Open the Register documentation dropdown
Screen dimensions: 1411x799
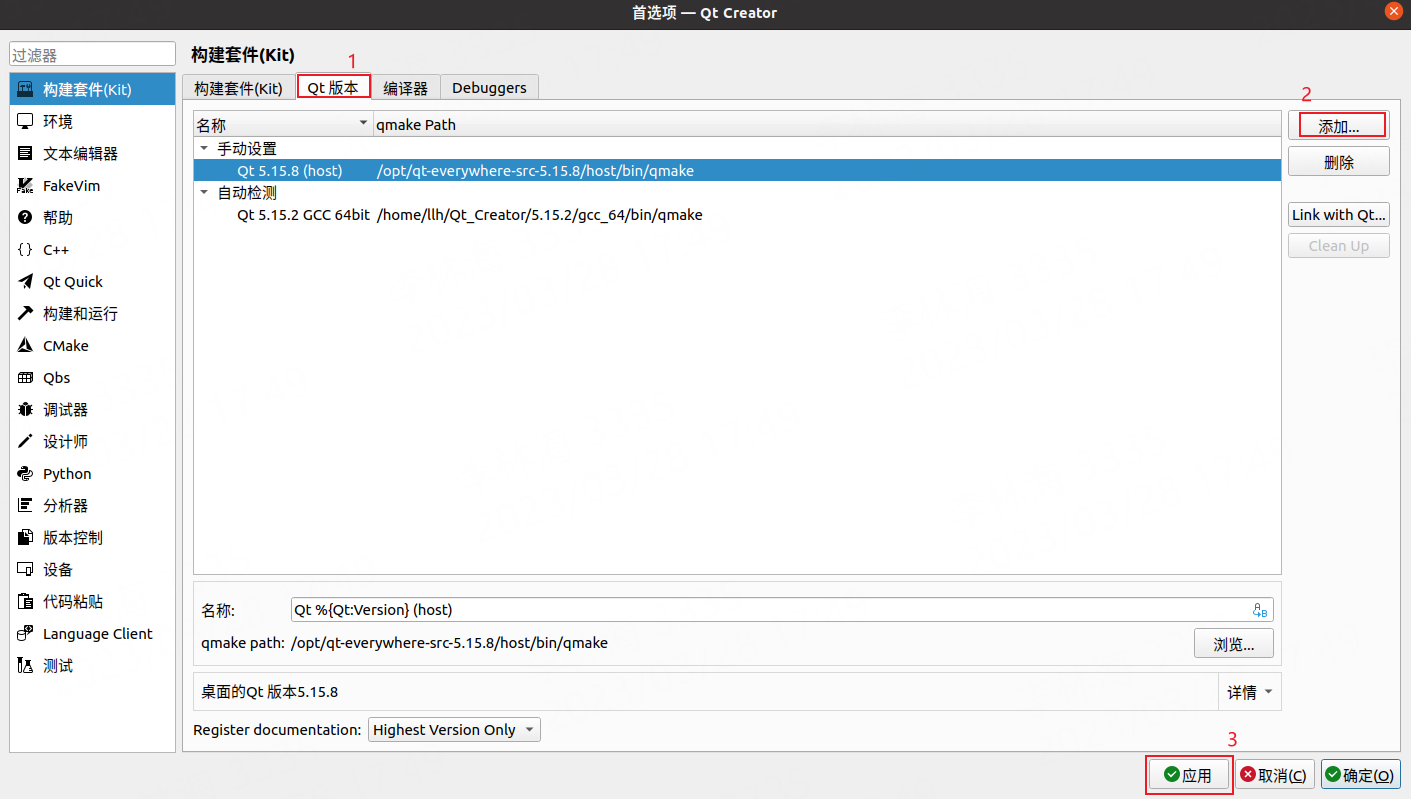click(x=455, y=730)
